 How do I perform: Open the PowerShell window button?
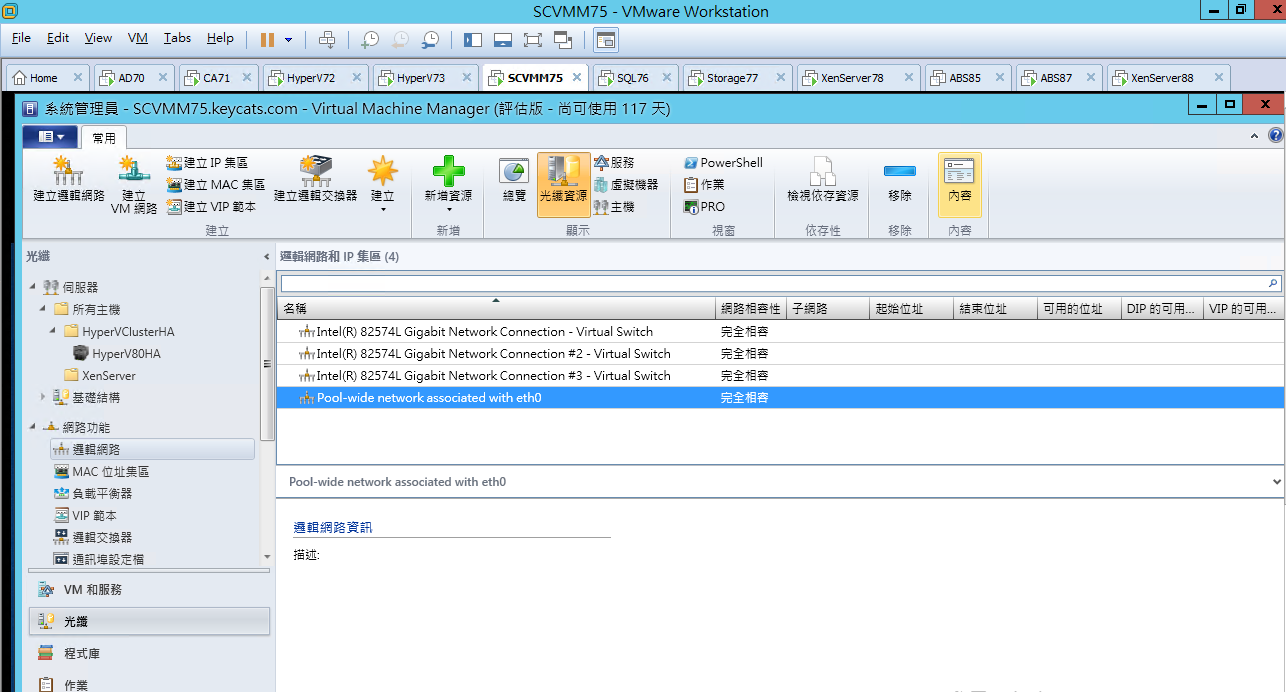(x=723, y=162)
